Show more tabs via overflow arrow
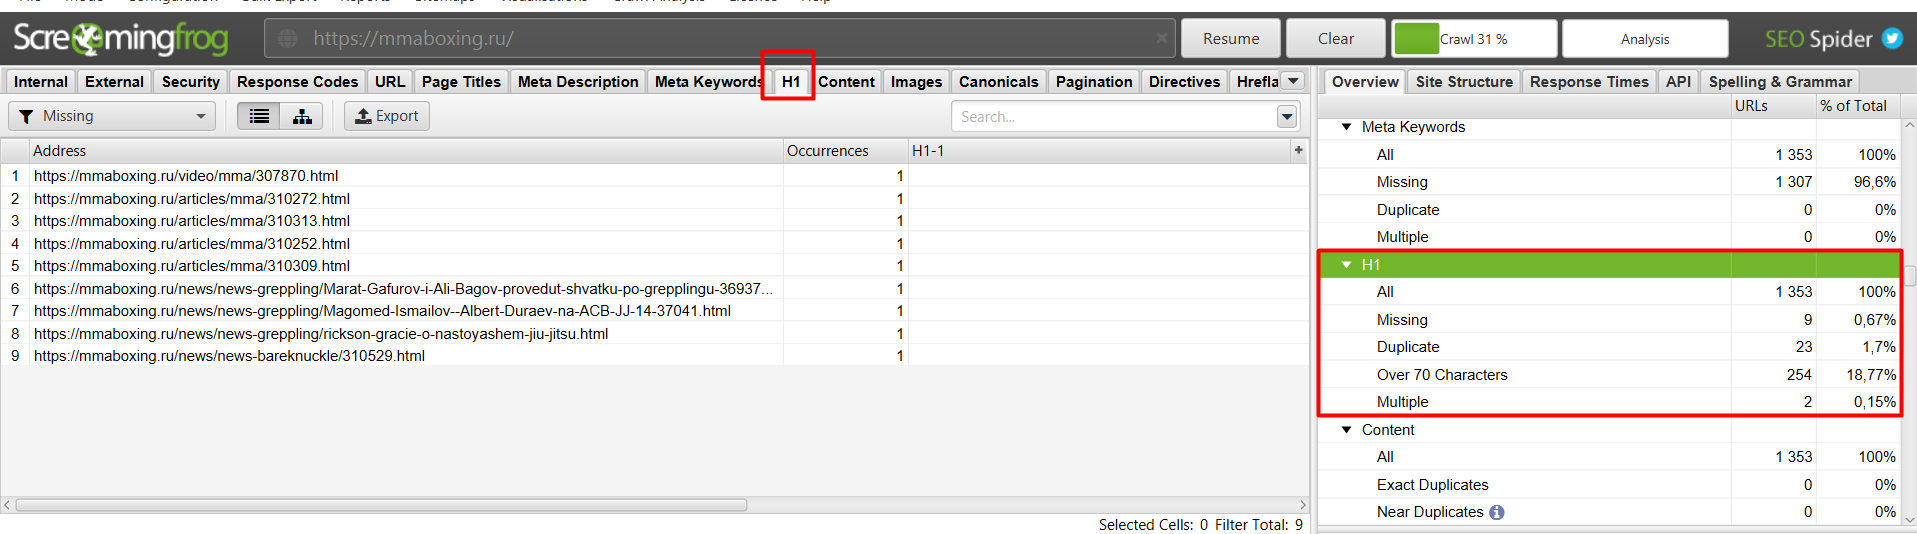The width and height of the screenshot is (1917, 534). click(x=1293, y=81)
